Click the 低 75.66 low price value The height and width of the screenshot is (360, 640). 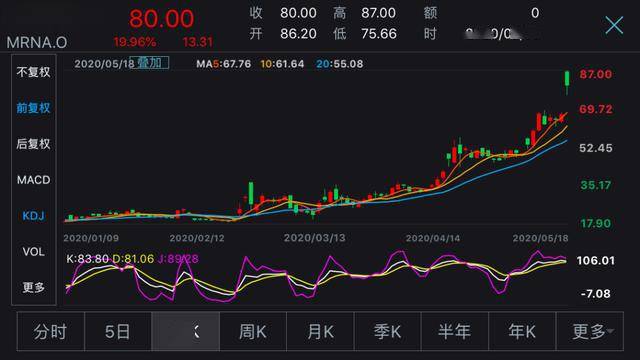[x=379, y=34]
